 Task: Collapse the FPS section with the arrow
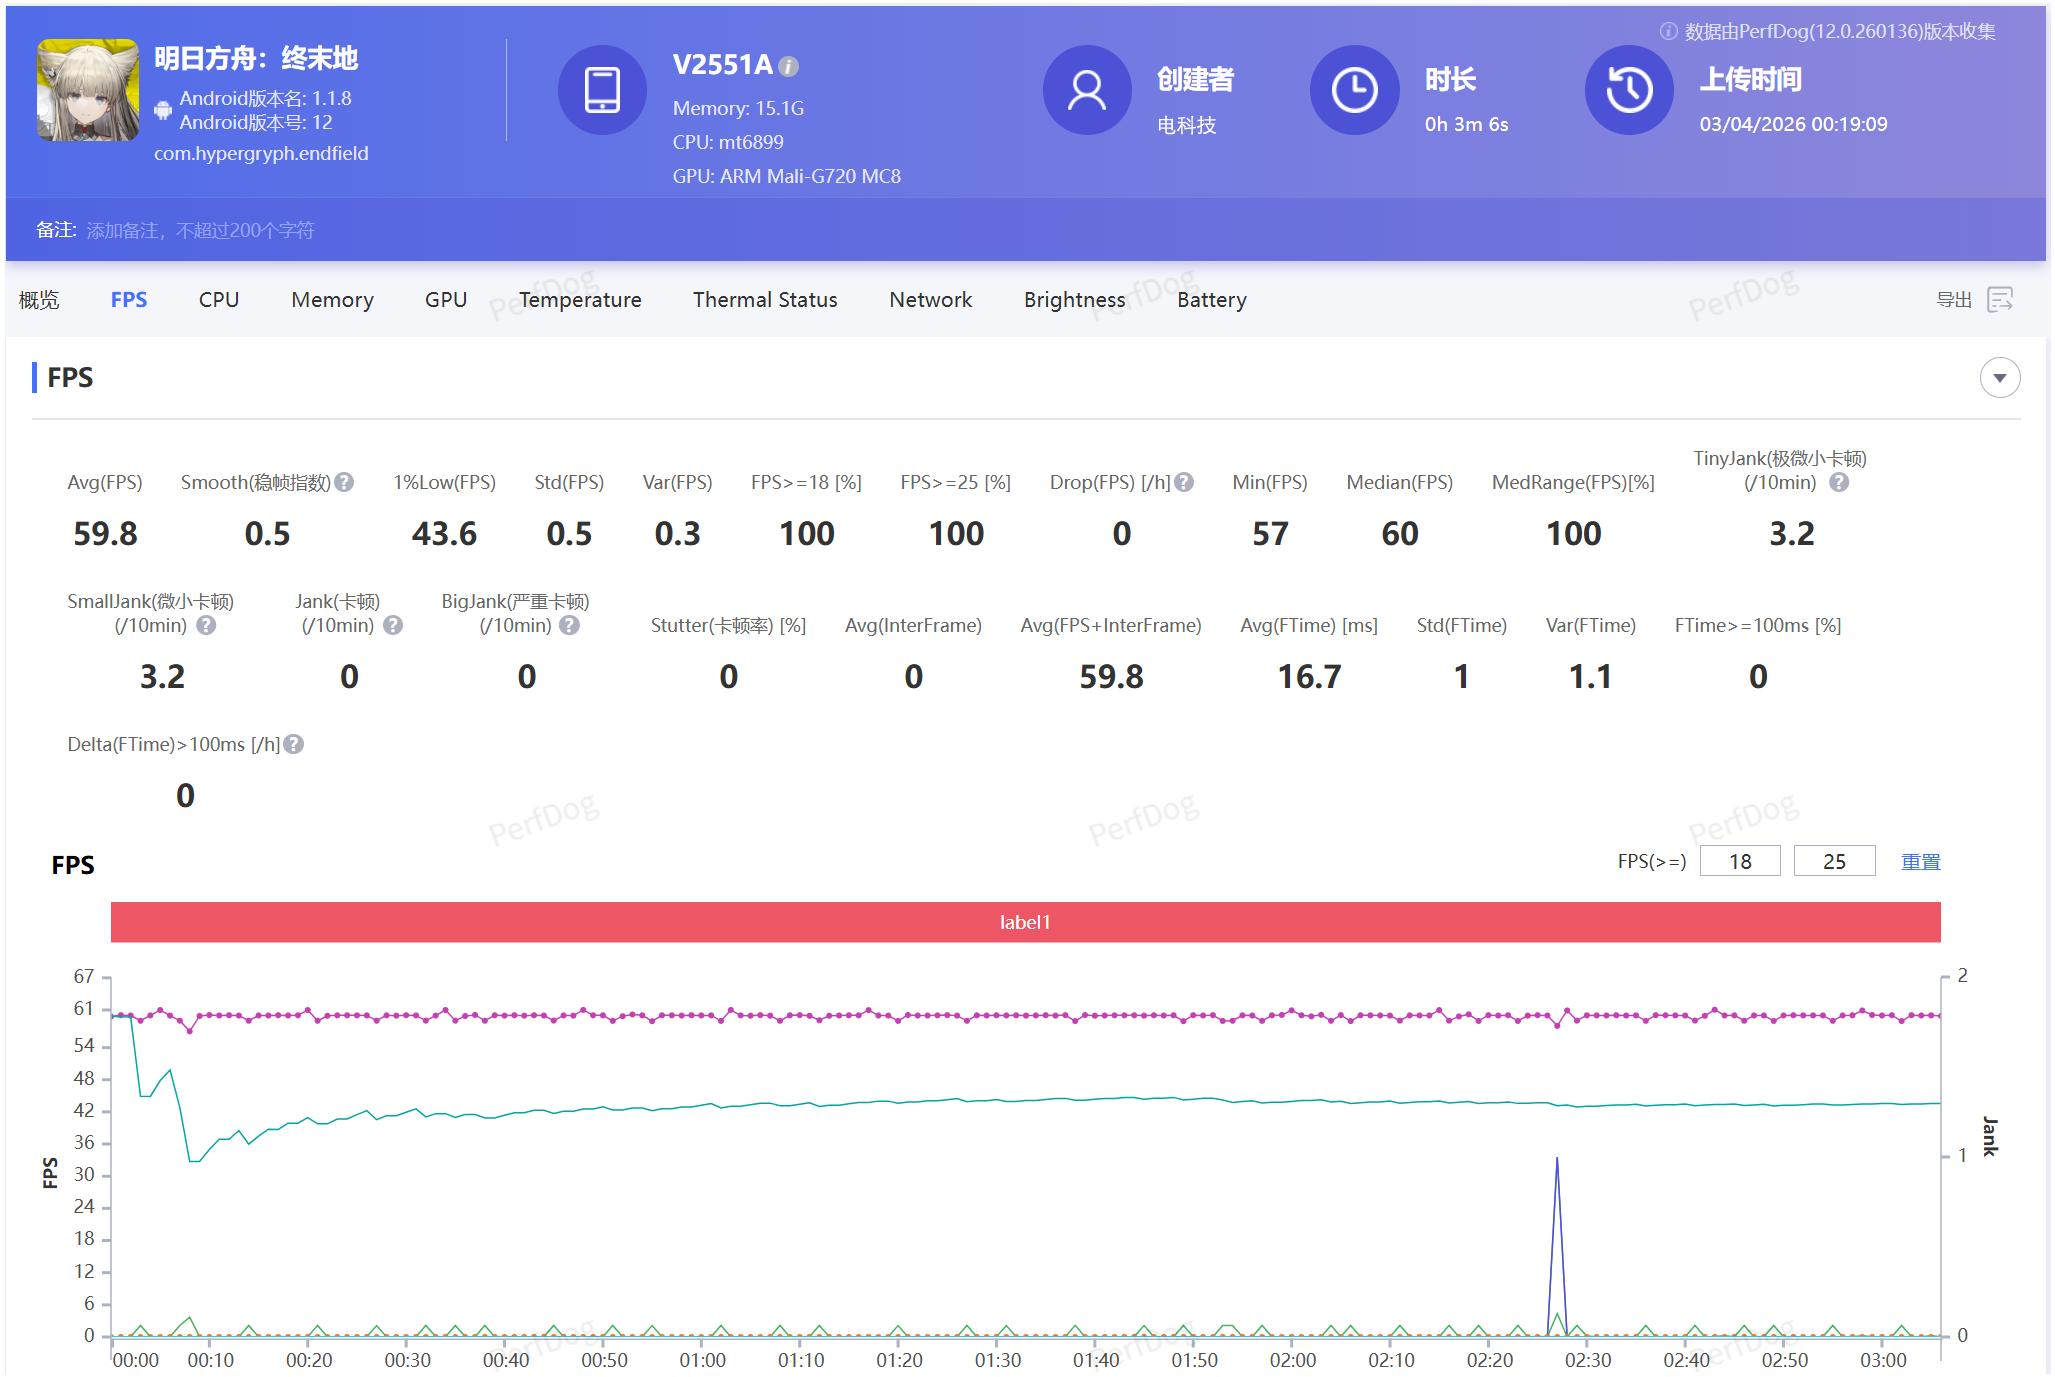click(x=1999, y=378)
